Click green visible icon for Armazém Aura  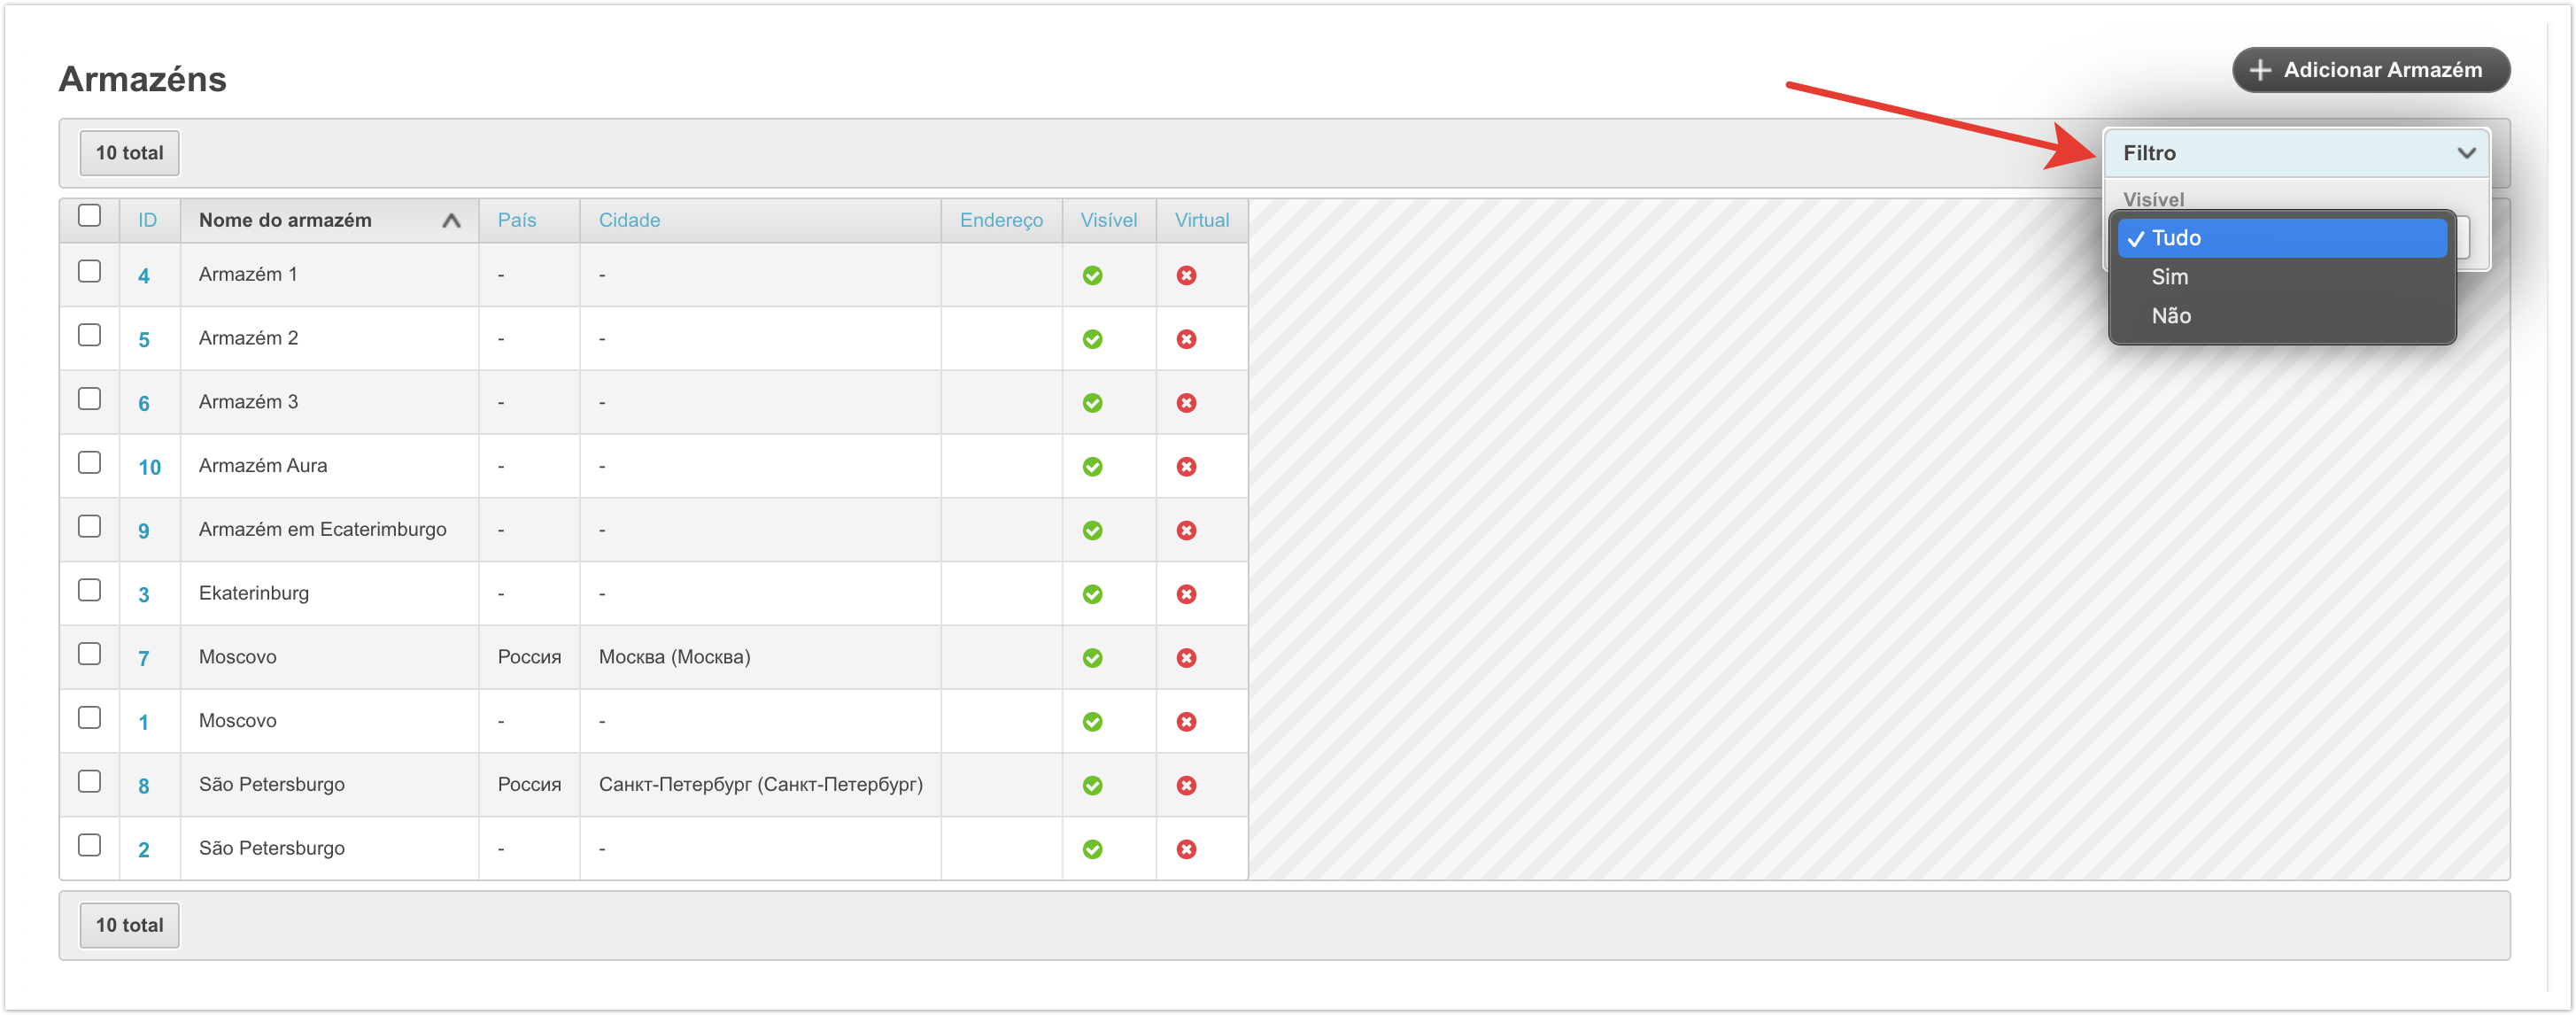point(1092,467)
